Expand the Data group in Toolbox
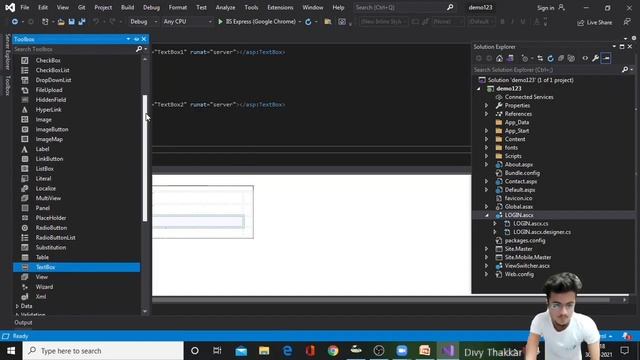This screenshot has width=640, height=360. click(18, 306)
